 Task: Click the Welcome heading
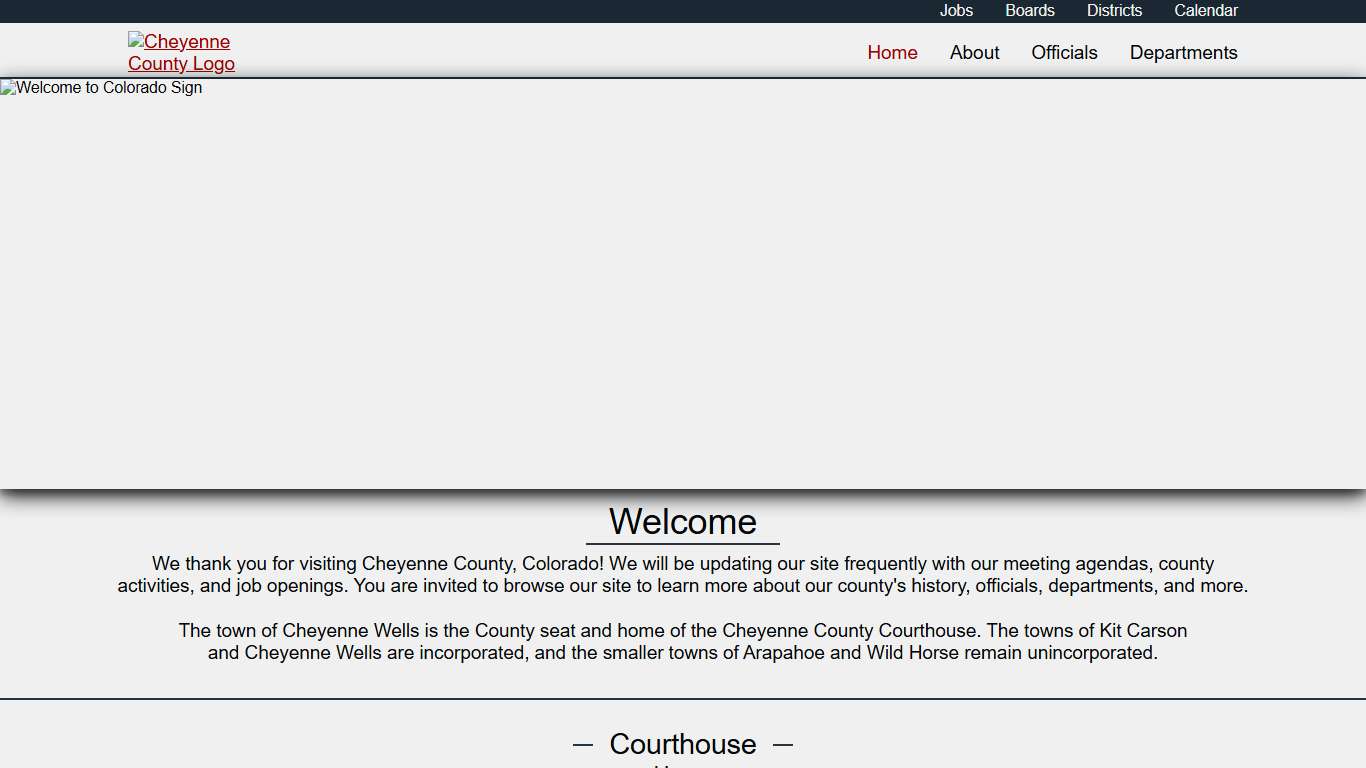(x=683, y=522)
